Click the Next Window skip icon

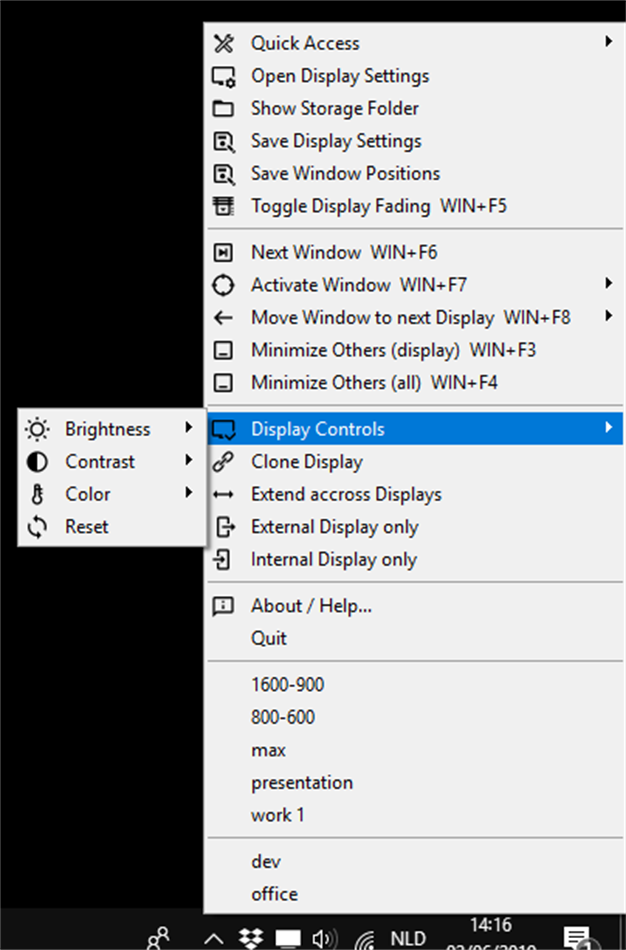tap(223, 252)
